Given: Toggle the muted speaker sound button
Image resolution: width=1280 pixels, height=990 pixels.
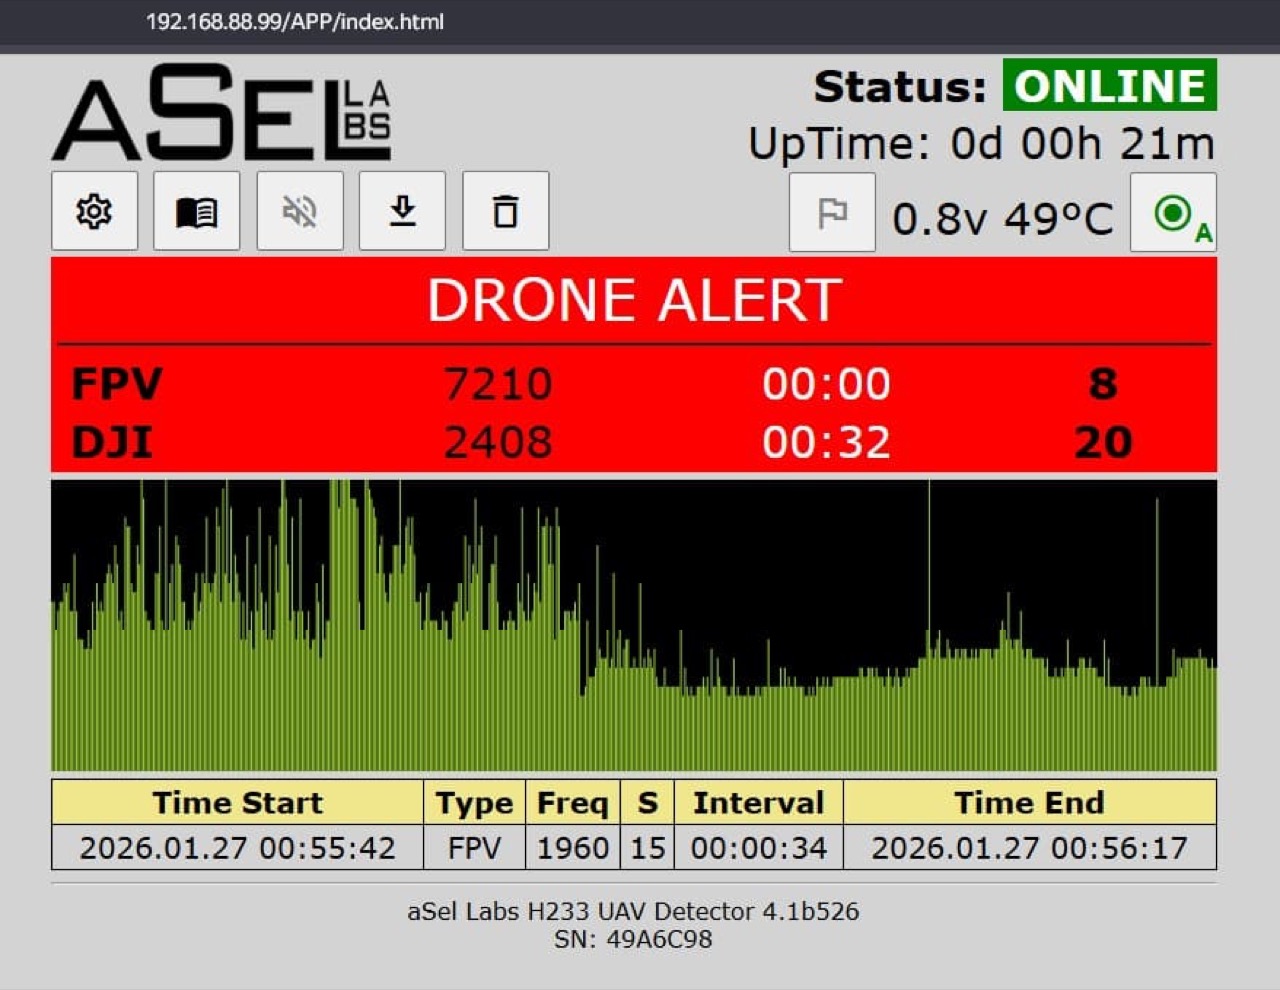Looking at the screenshot, I should (x=300, y=211).
